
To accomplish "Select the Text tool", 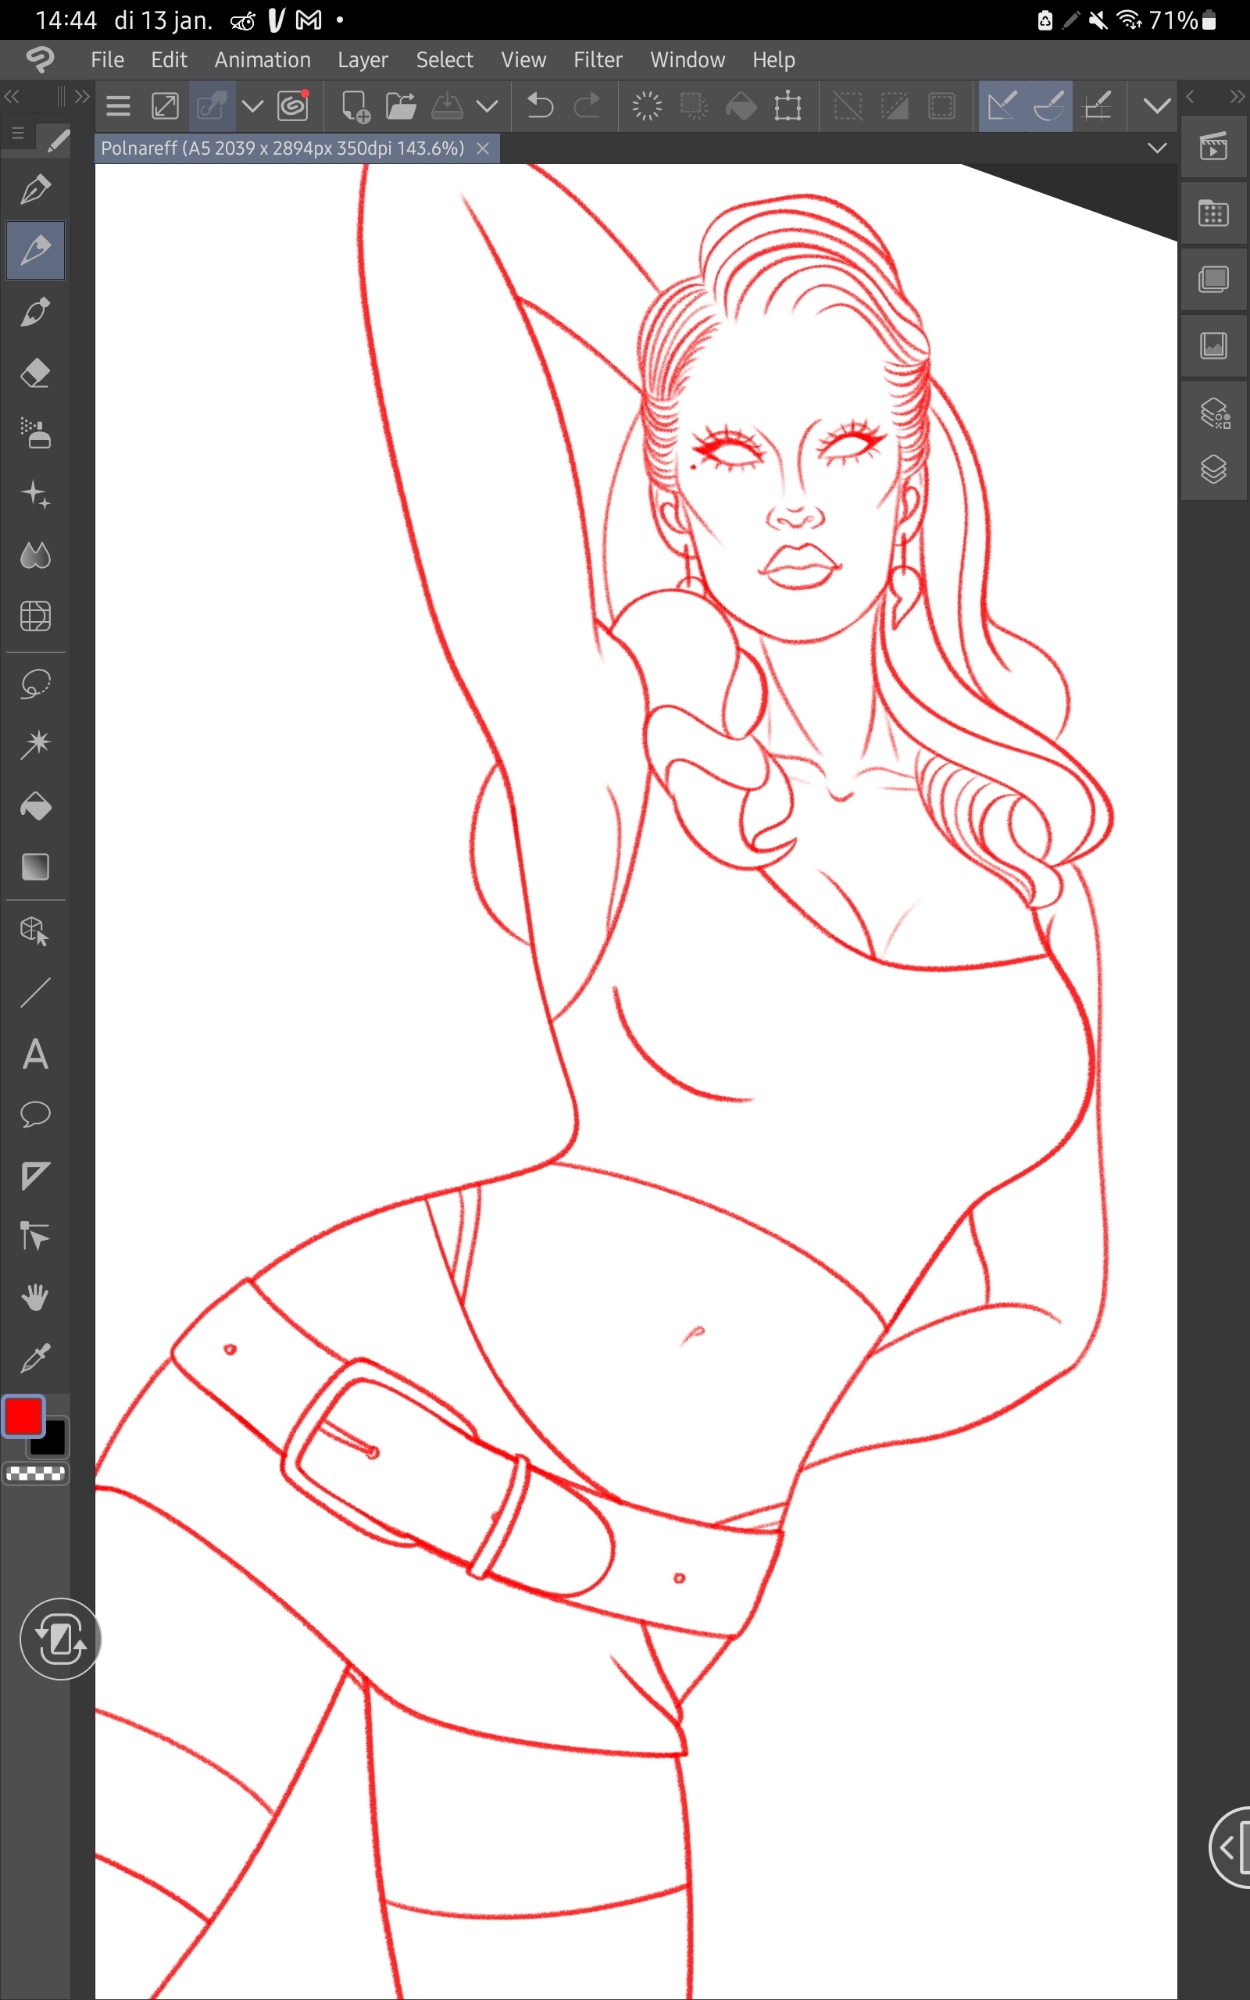I will click(35, 1054).
